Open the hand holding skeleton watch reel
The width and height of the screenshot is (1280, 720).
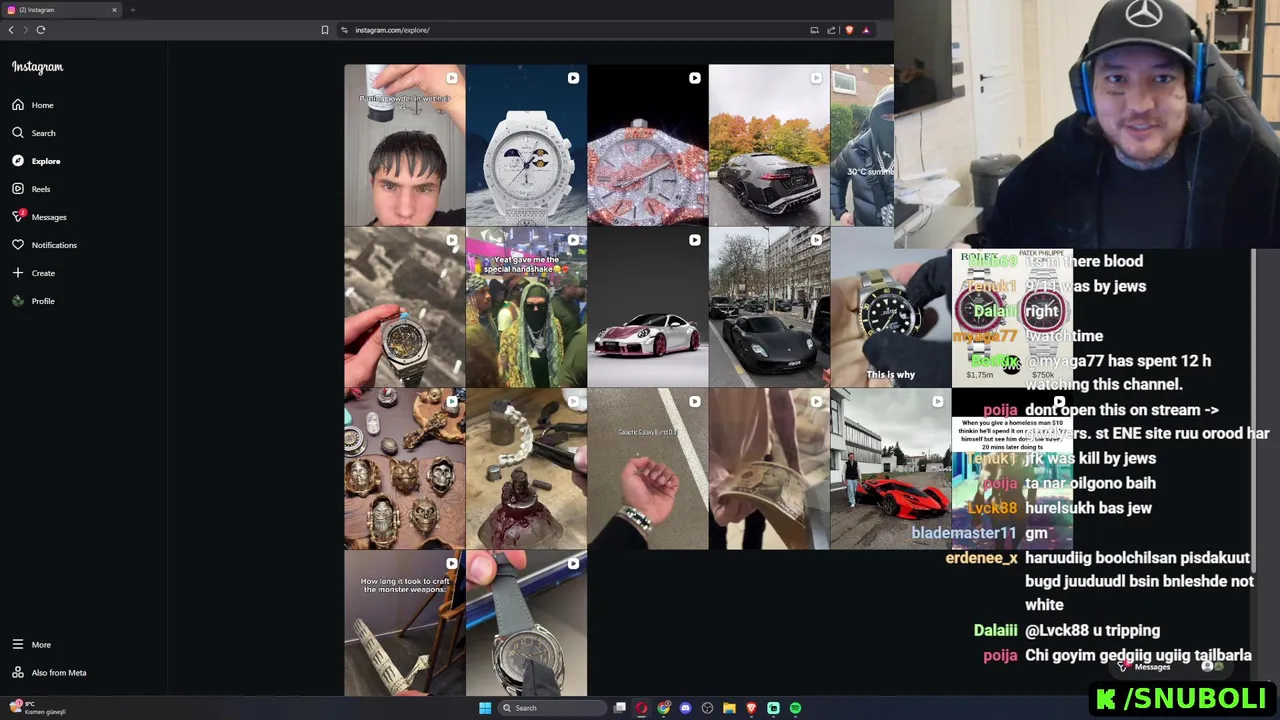pos(405,307)
